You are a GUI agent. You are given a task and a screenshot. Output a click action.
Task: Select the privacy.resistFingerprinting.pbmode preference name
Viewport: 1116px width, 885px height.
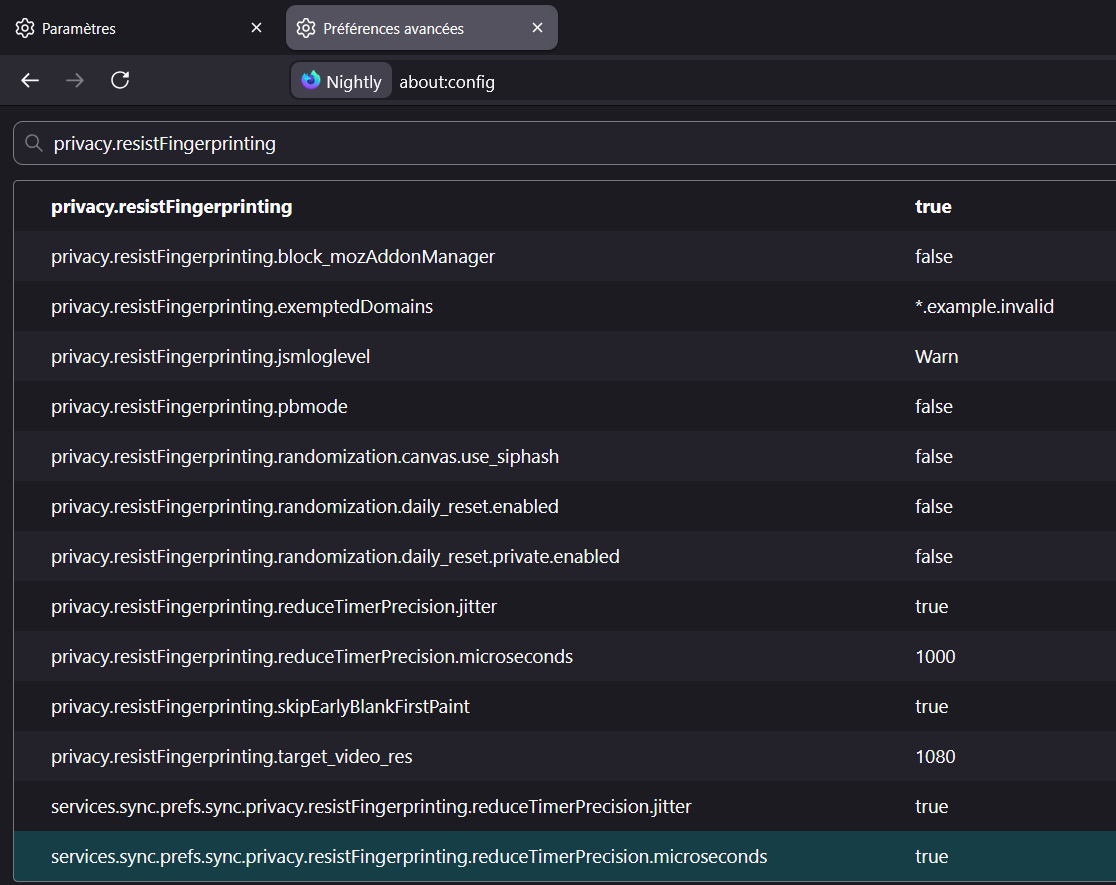pyautogui.click(x=199, y=407)
